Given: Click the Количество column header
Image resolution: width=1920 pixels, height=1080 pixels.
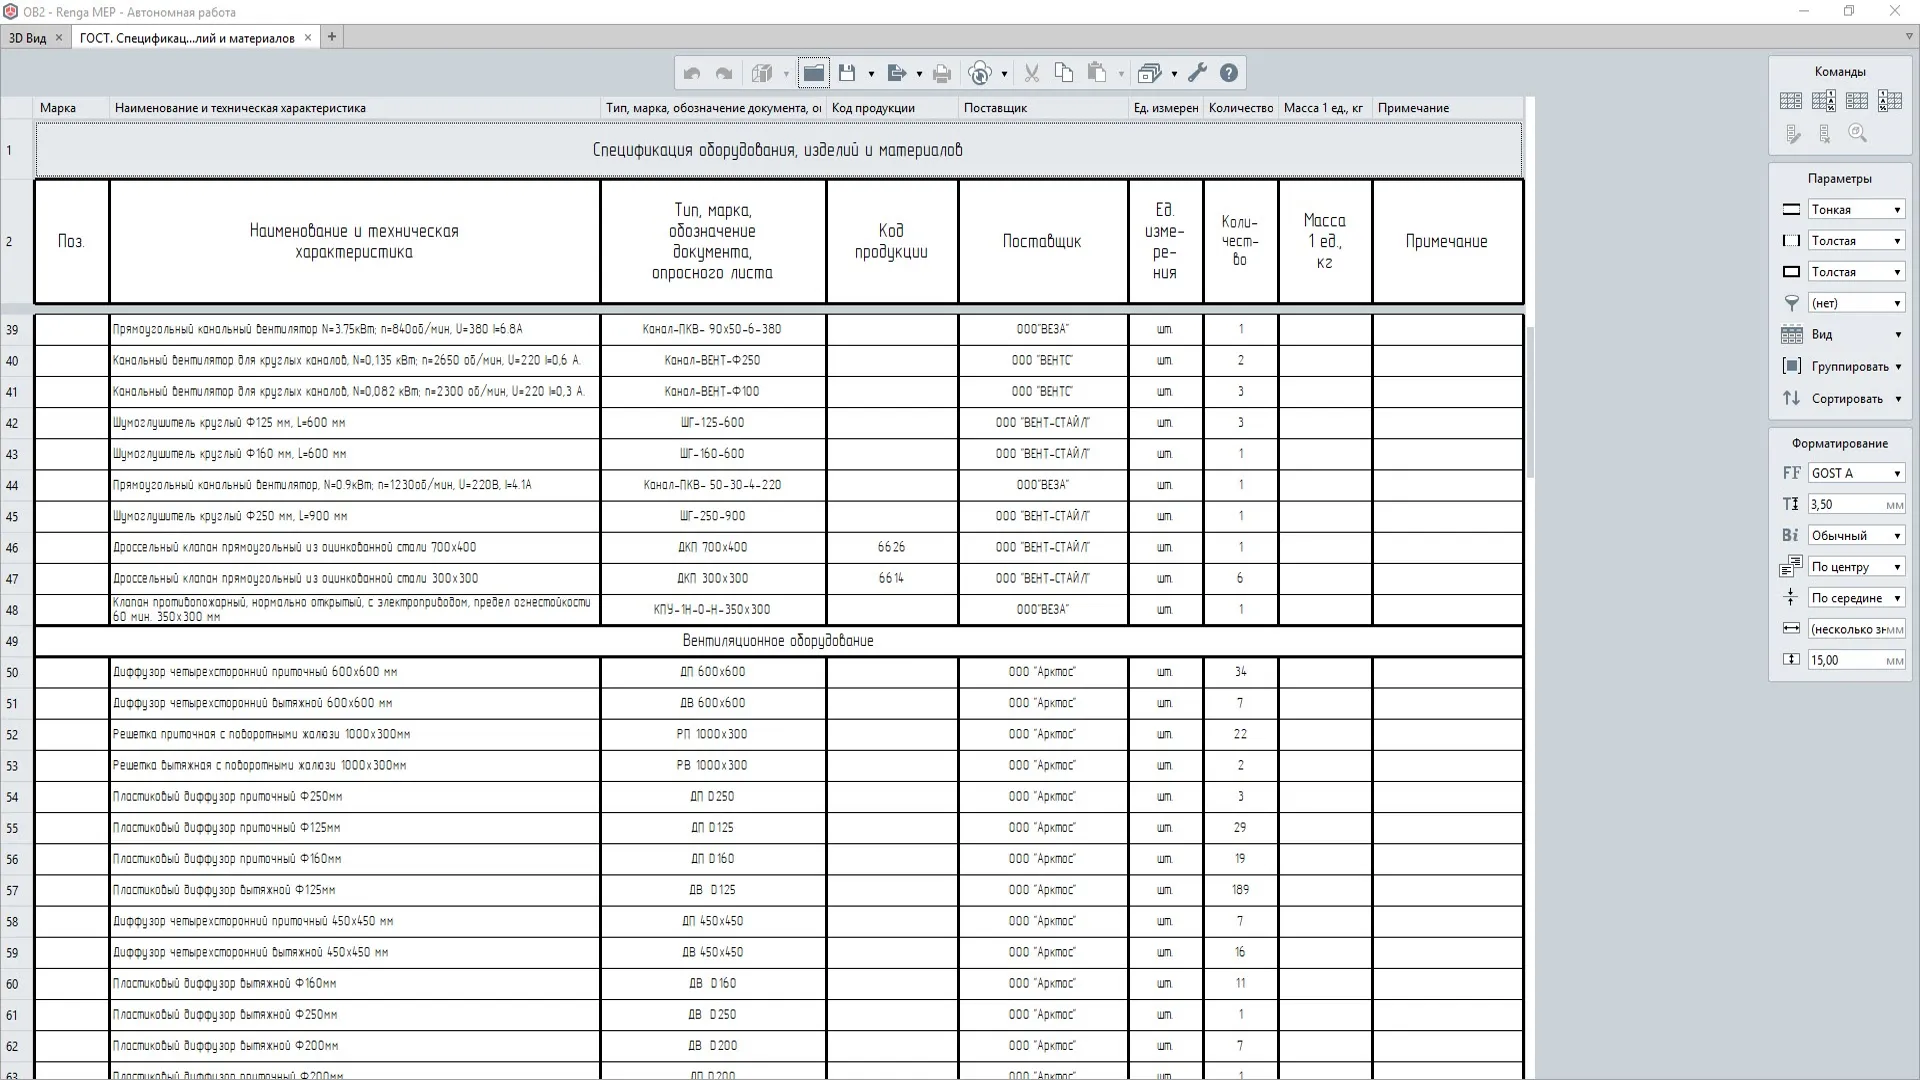Looking at the screenshot, I should click(x=1240, y=108).
